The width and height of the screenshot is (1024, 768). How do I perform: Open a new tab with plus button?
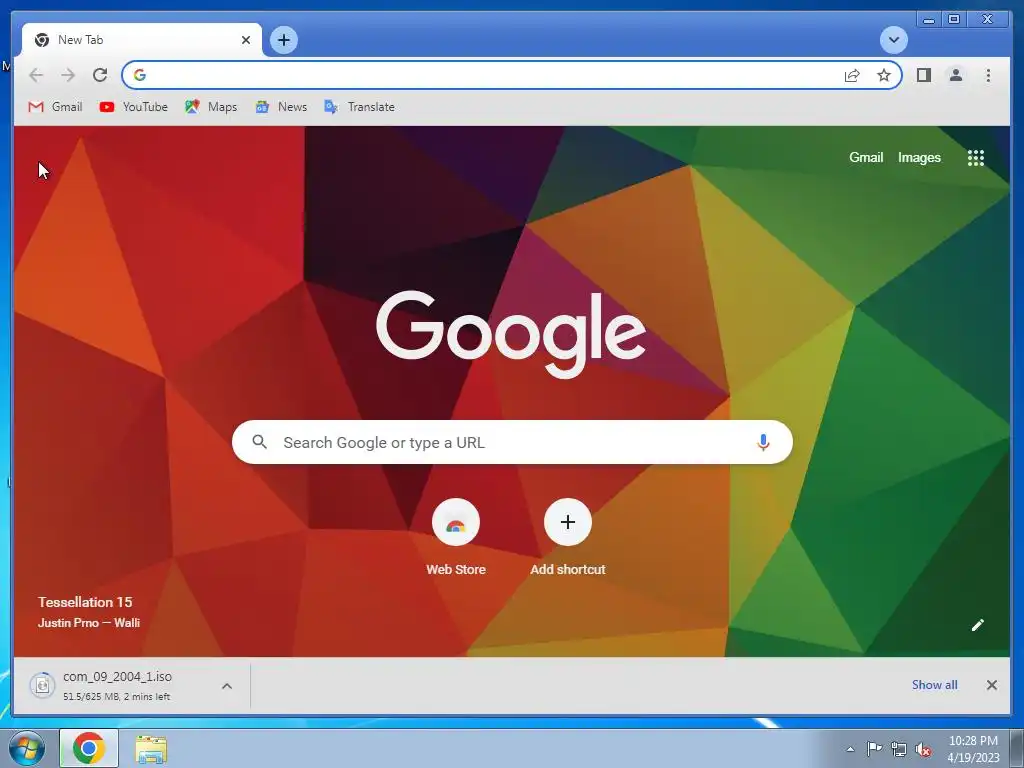pyautogui.click(x=283, y=40)
